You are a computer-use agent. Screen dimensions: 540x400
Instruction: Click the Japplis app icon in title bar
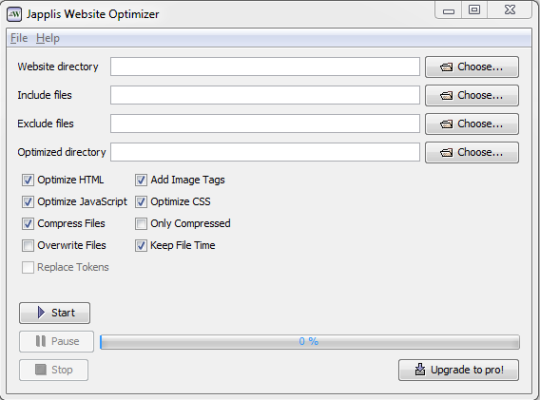[x=14, y=14]
